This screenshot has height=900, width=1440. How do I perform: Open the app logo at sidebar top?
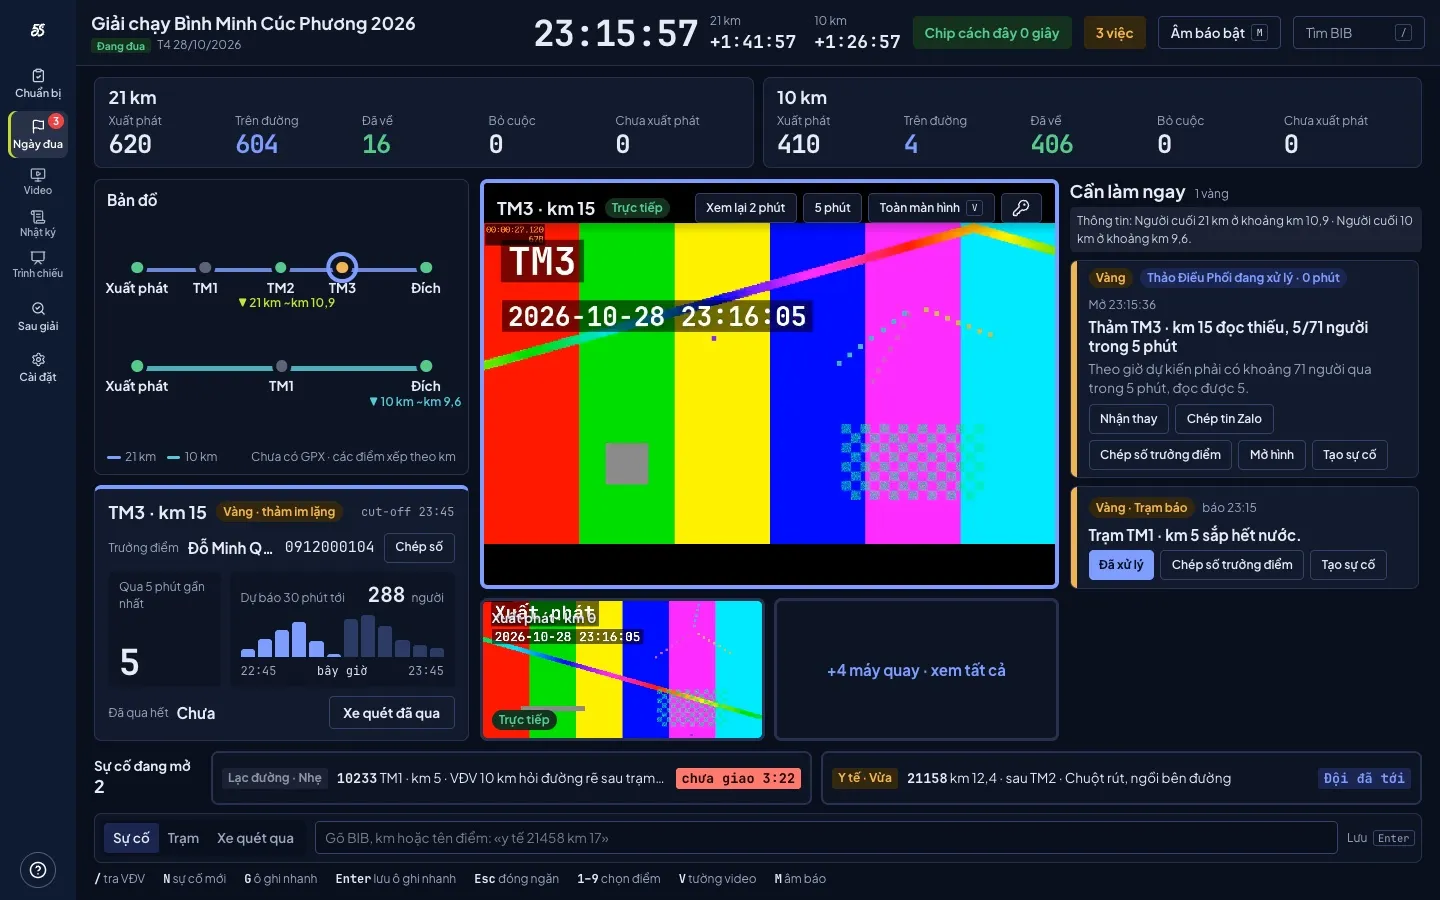[x=38, y=30]
